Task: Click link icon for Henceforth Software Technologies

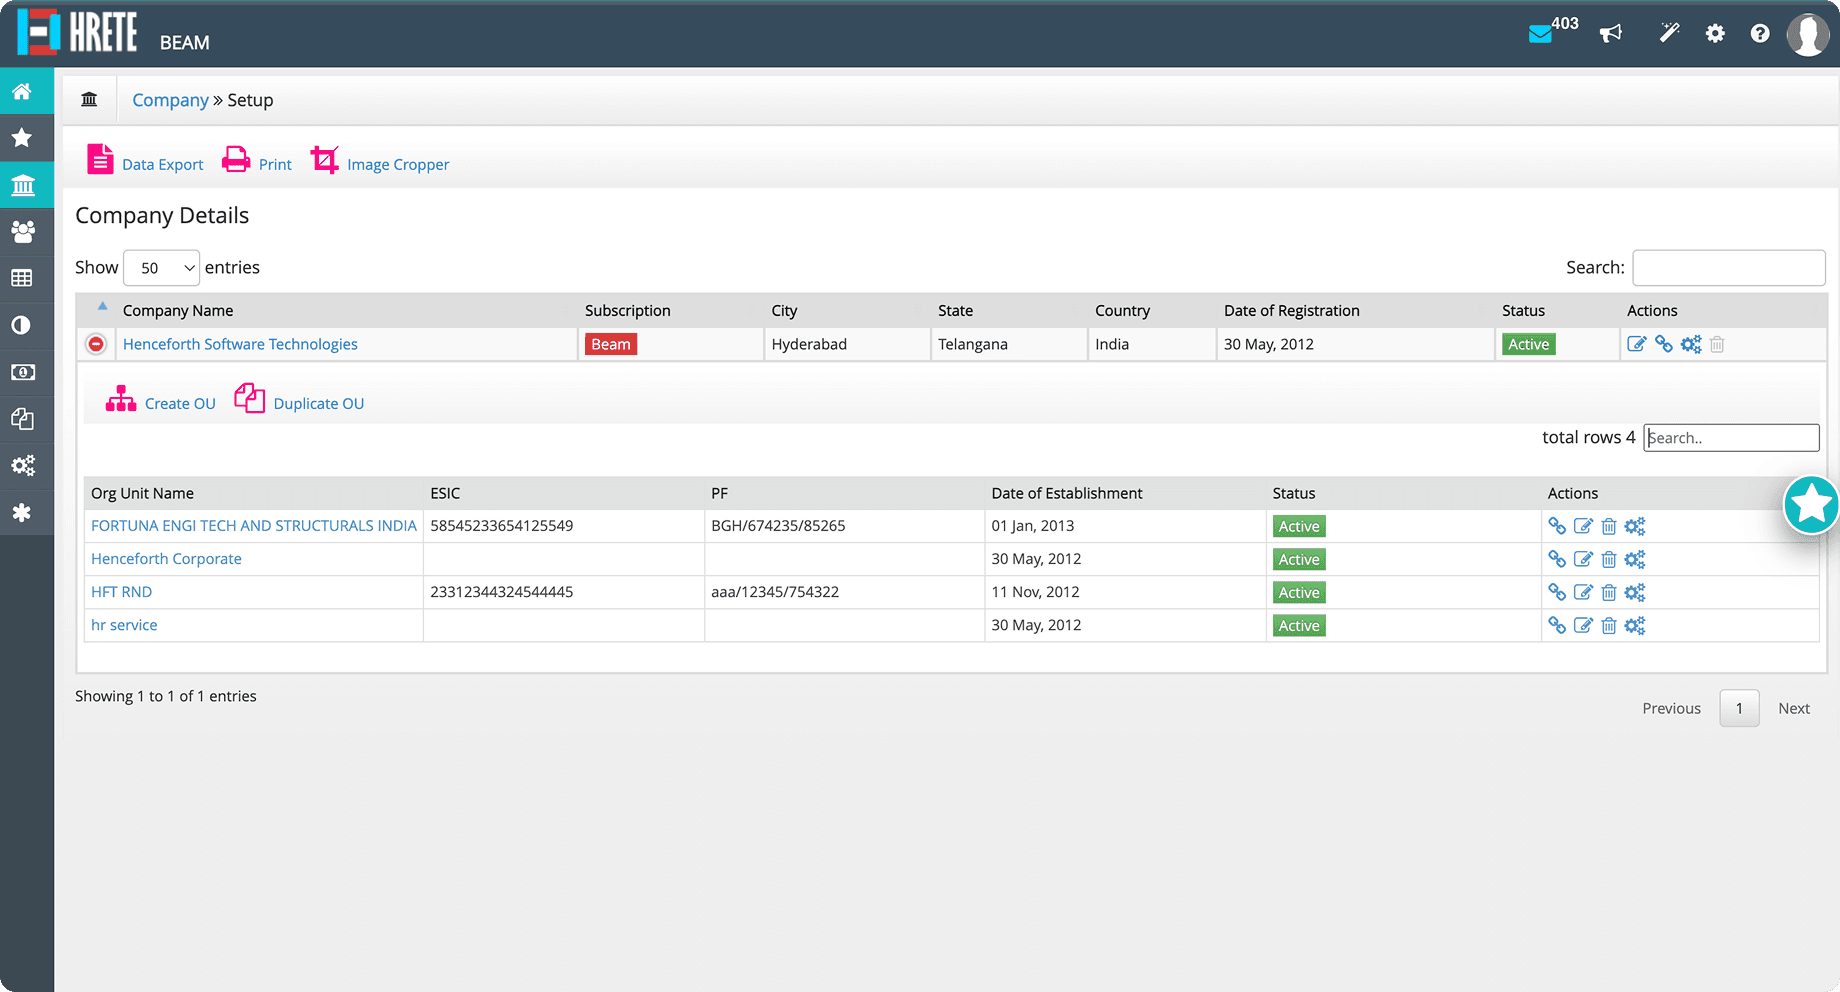Action: pyautogui.click(x=1664, y=344)
